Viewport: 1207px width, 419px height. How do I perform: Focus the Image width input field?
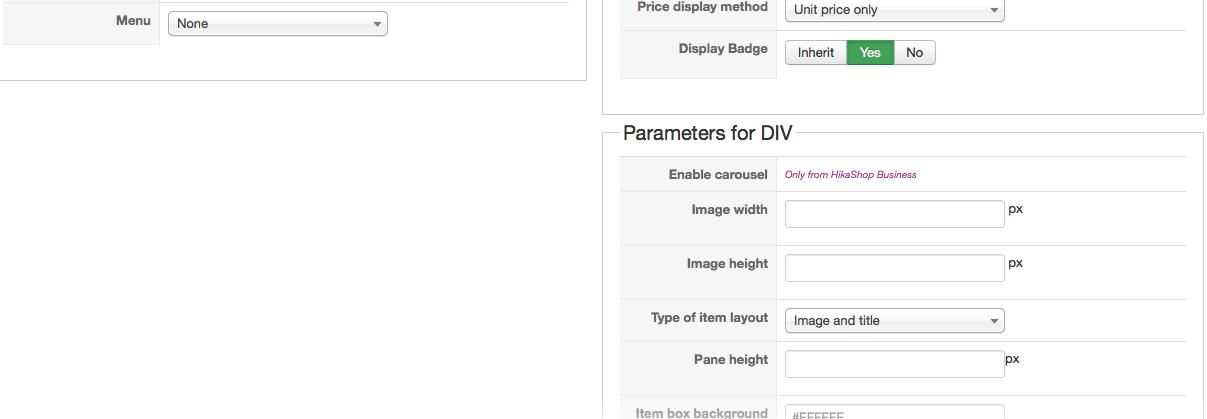[x=894, y=214]
